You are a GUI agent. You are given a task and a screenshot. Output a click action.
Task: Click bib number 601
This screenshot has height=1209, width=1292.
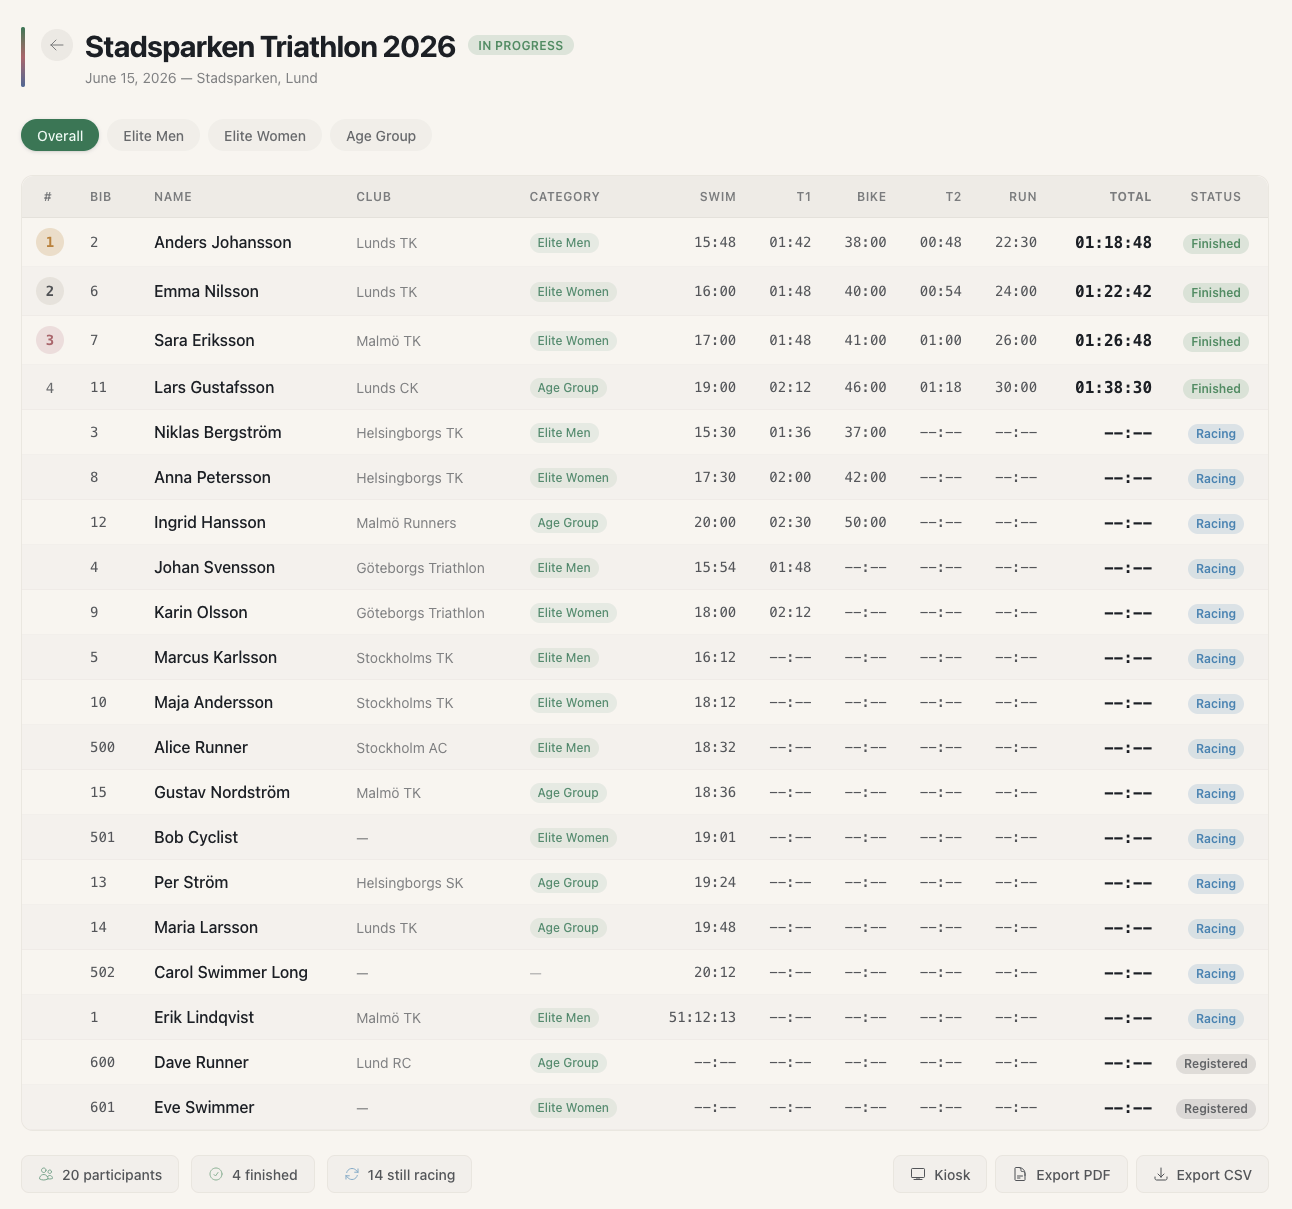[102, 1107]
